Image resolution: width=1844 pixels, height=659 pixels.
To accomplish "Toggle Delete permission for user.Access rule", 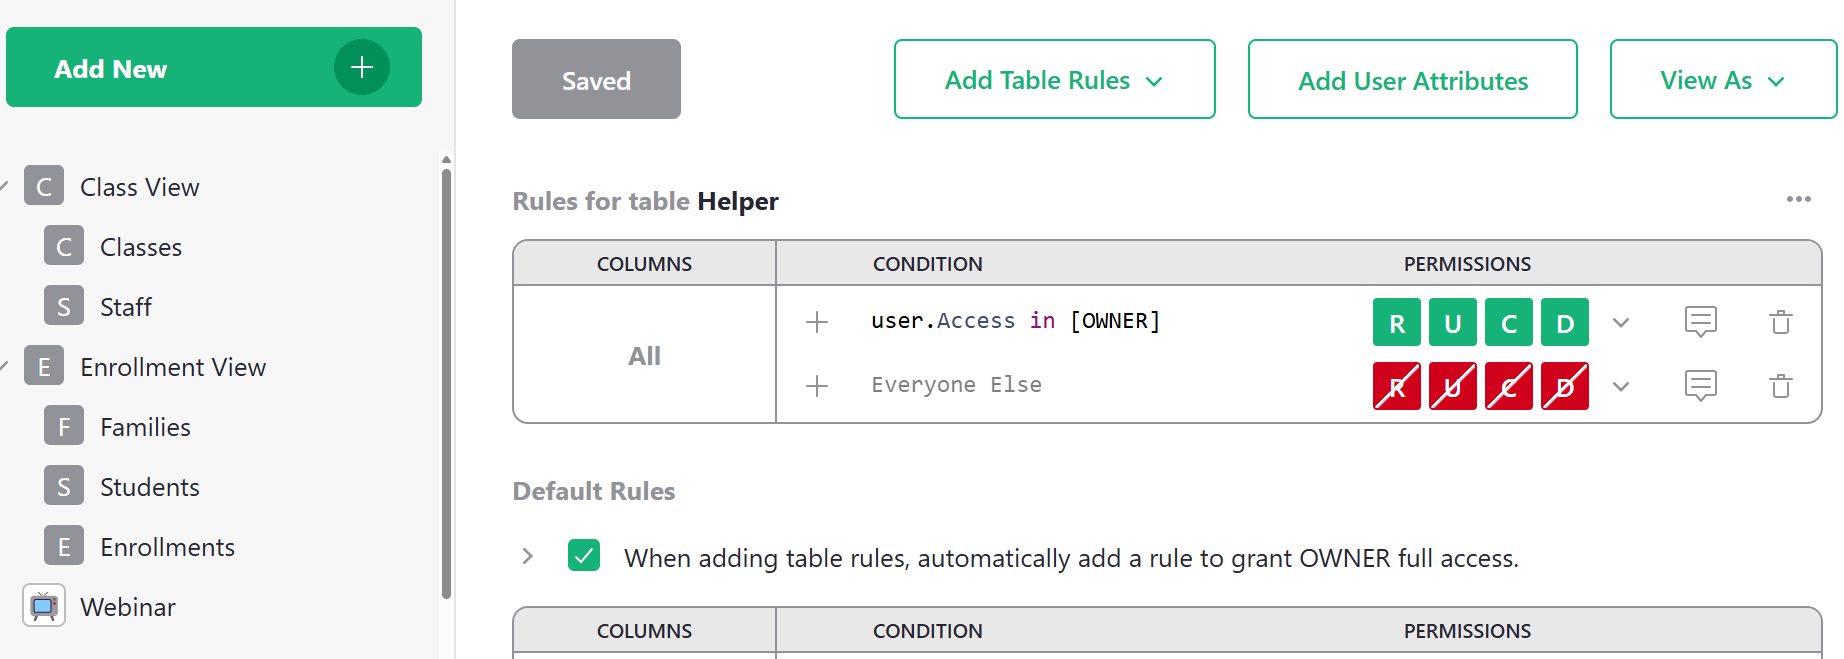I will [1565, 322].
